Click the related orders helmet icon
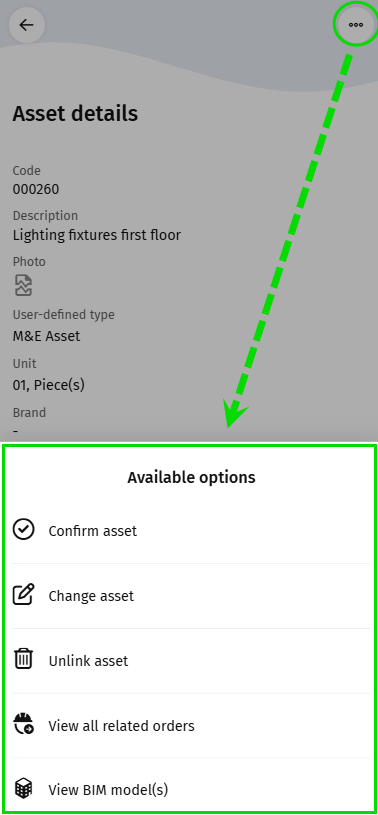Screen dimensions: 378x815 click(x=23, y=724)
